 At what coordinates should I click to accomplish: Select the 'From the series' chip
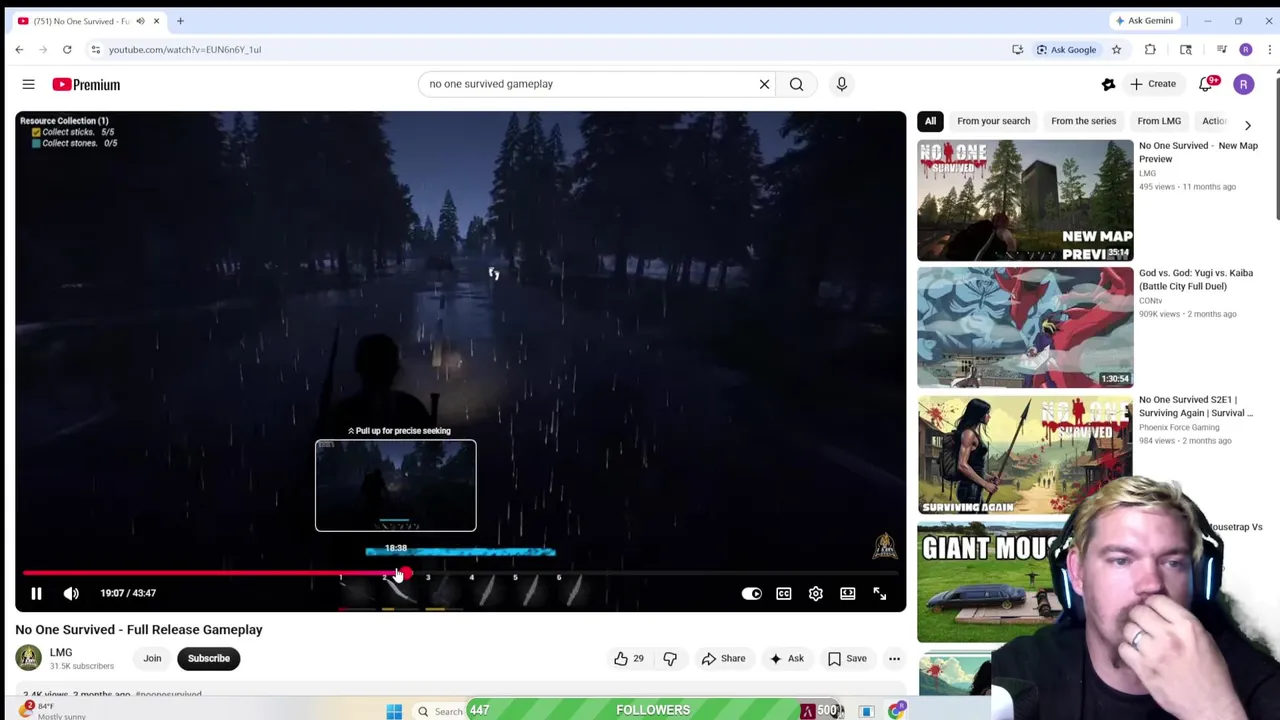1083,121
